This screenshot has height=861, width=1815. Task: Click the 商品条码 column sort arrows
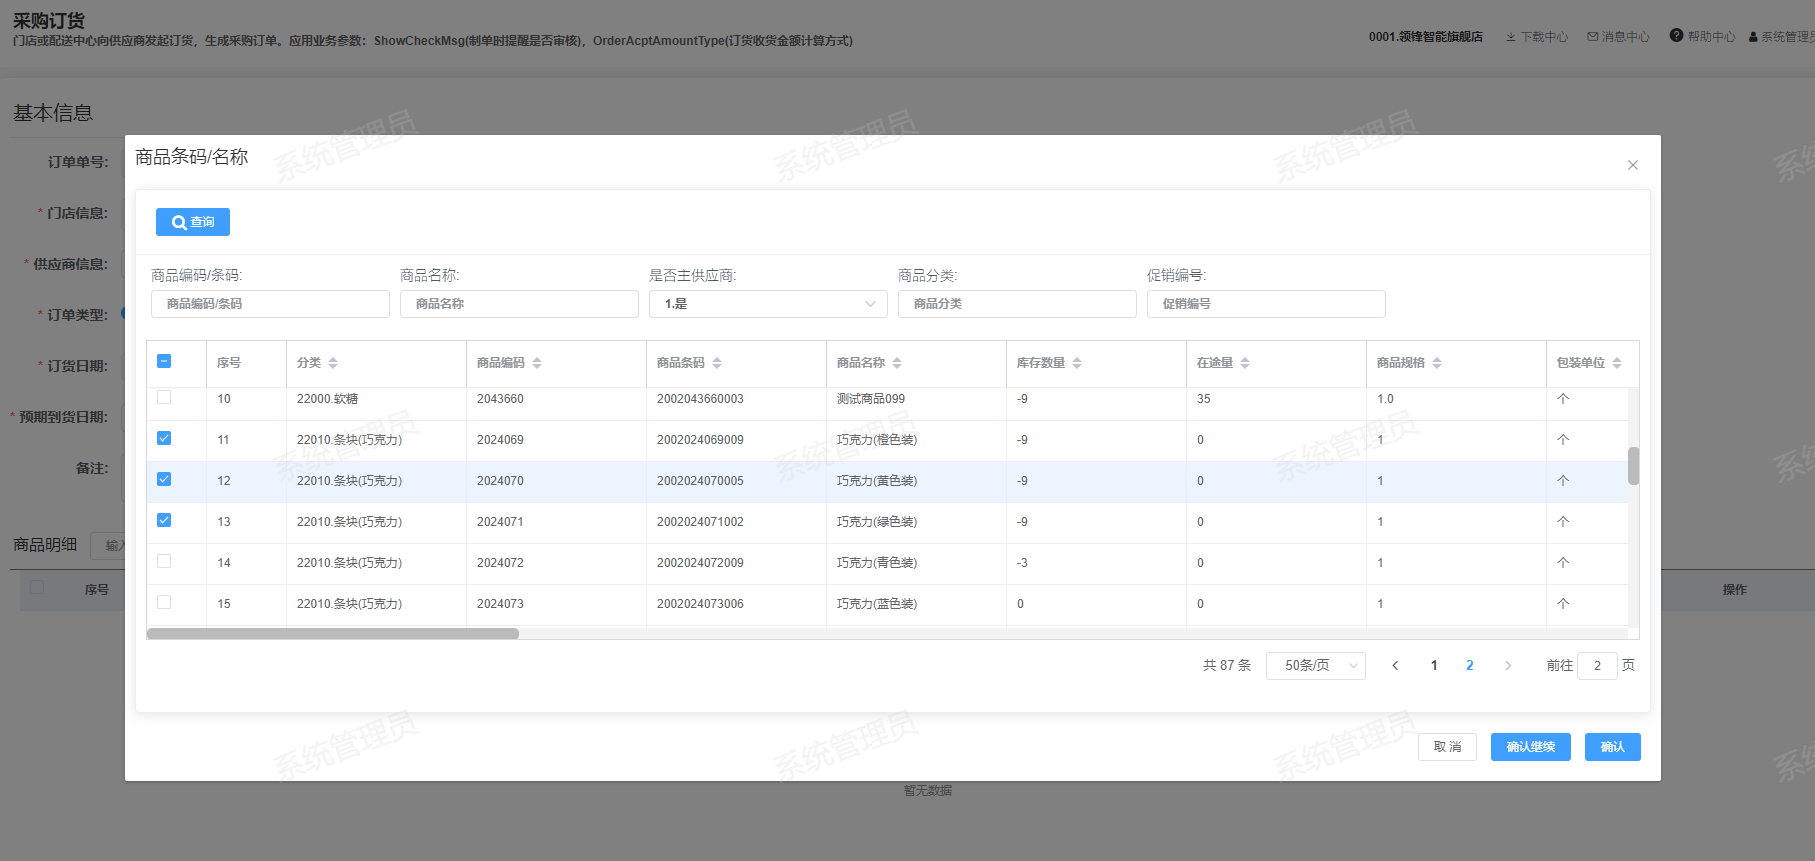click(717, 363)
